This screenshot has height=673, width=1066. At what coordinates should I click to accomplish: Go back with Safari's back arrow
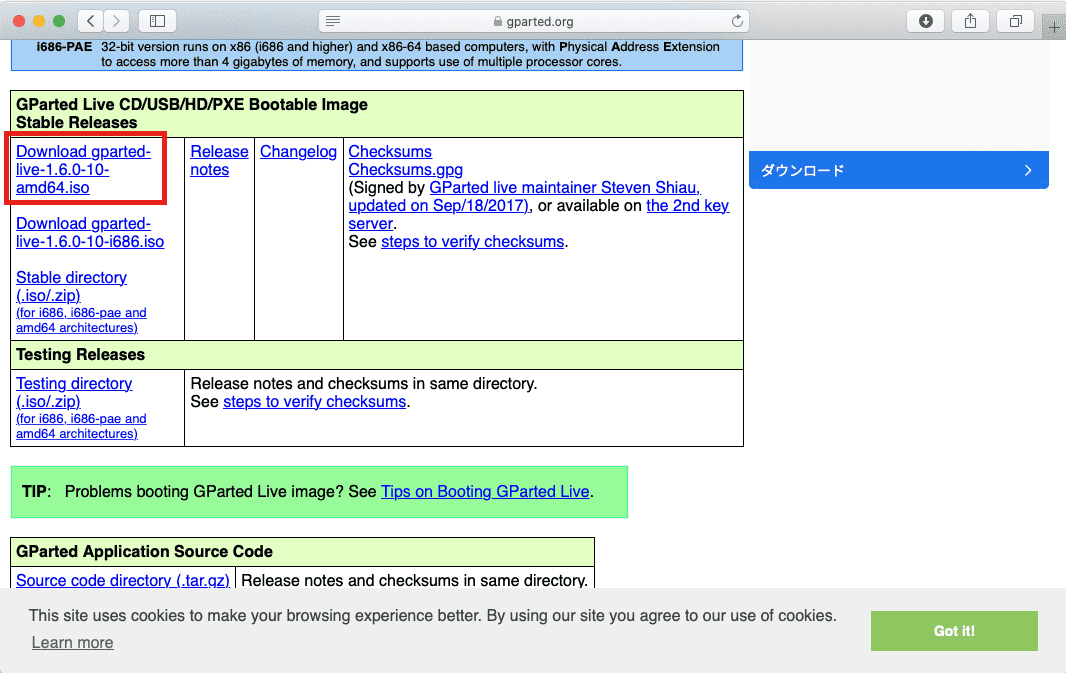[x=90, y=21]
